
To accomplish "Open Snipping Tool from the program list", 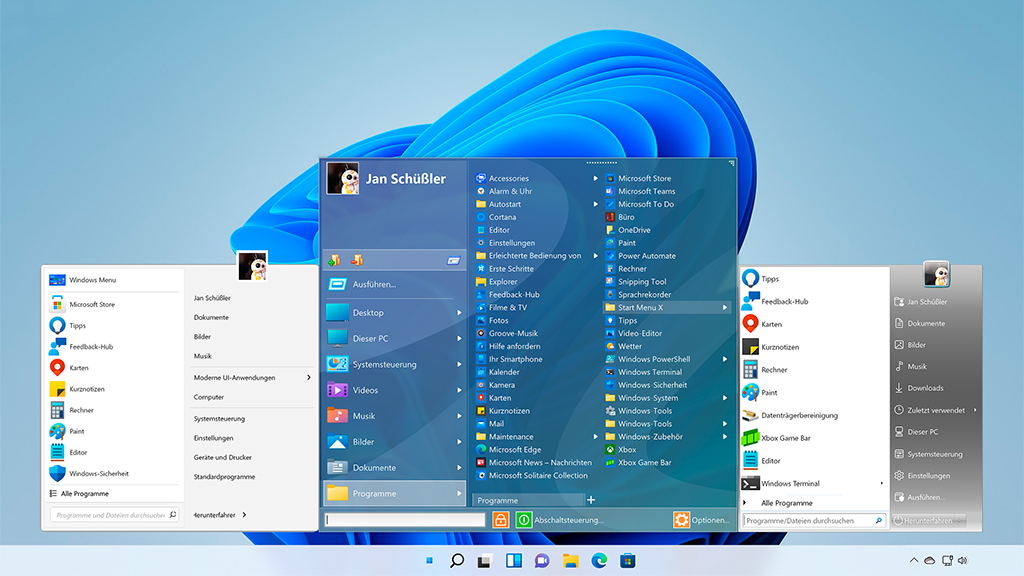I will pyautogui.click(x=641, y=282).
